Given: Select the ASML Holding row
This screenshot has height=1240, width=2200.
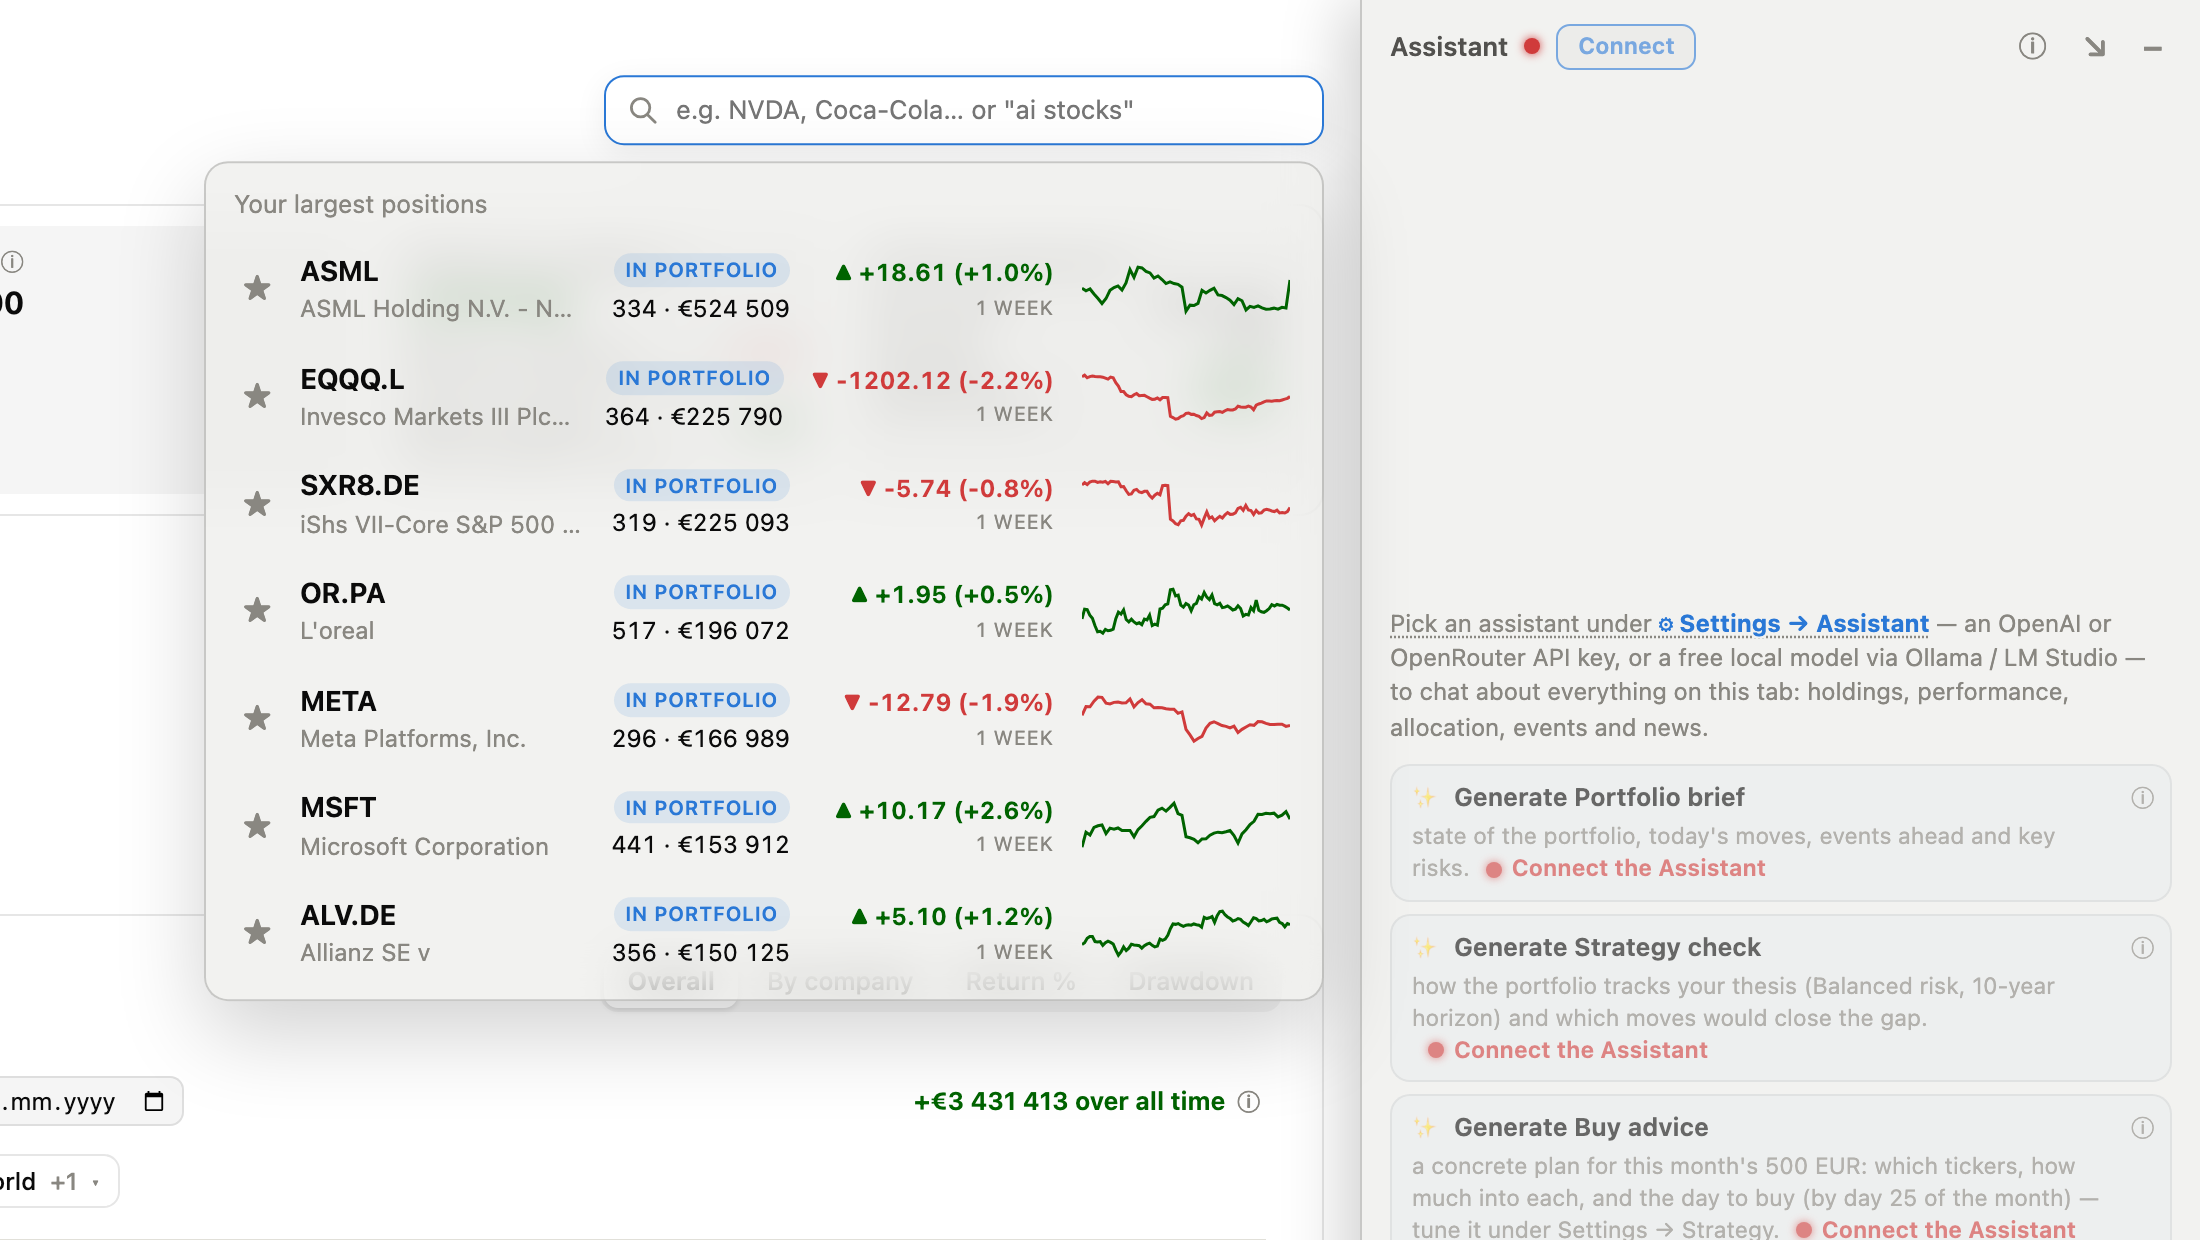Looking at the screenshot, I should point(764,289).
